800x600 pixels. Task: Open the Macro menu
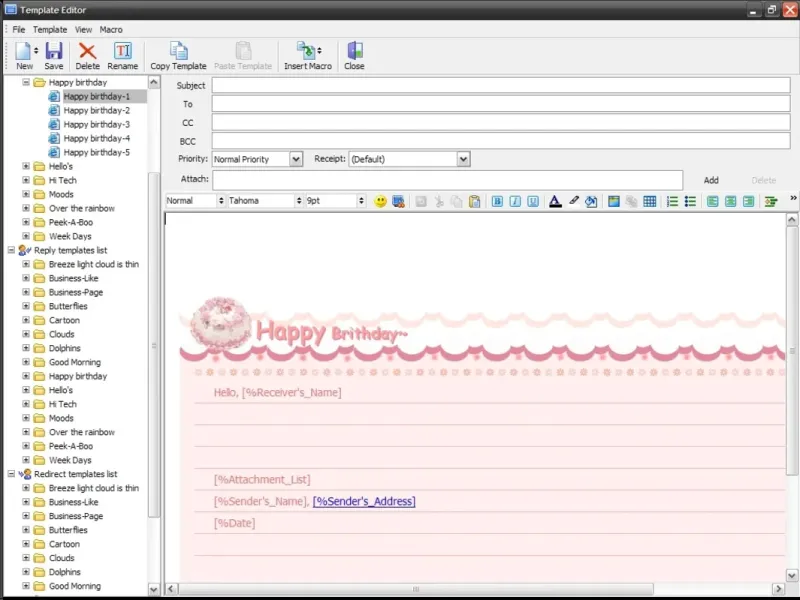pos(111,30)
